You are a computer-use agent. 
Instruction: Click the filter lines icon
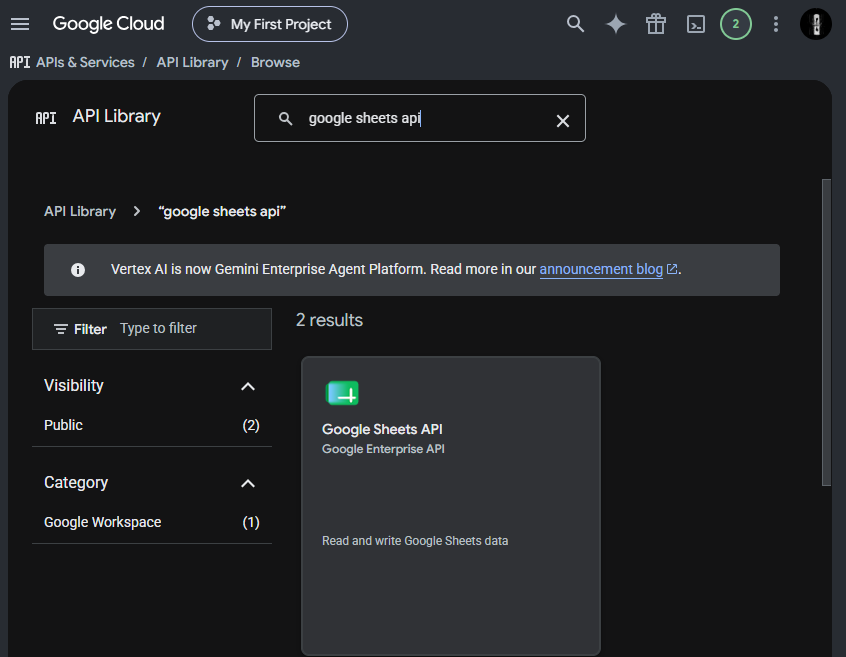pos(61,329)
